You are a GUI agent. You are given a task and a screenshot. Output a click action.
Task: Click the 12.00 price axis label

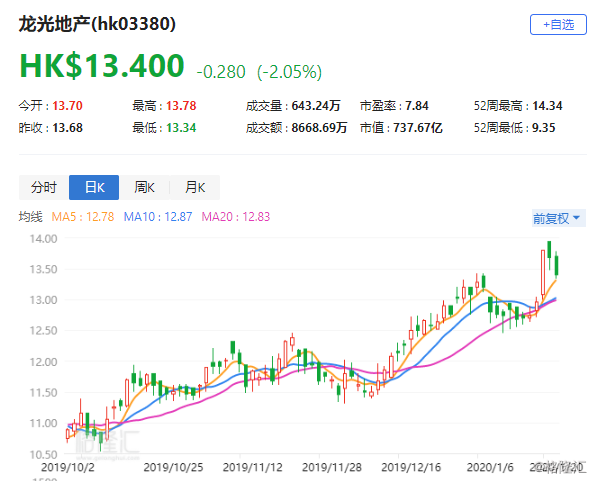[x=44, y=362]
